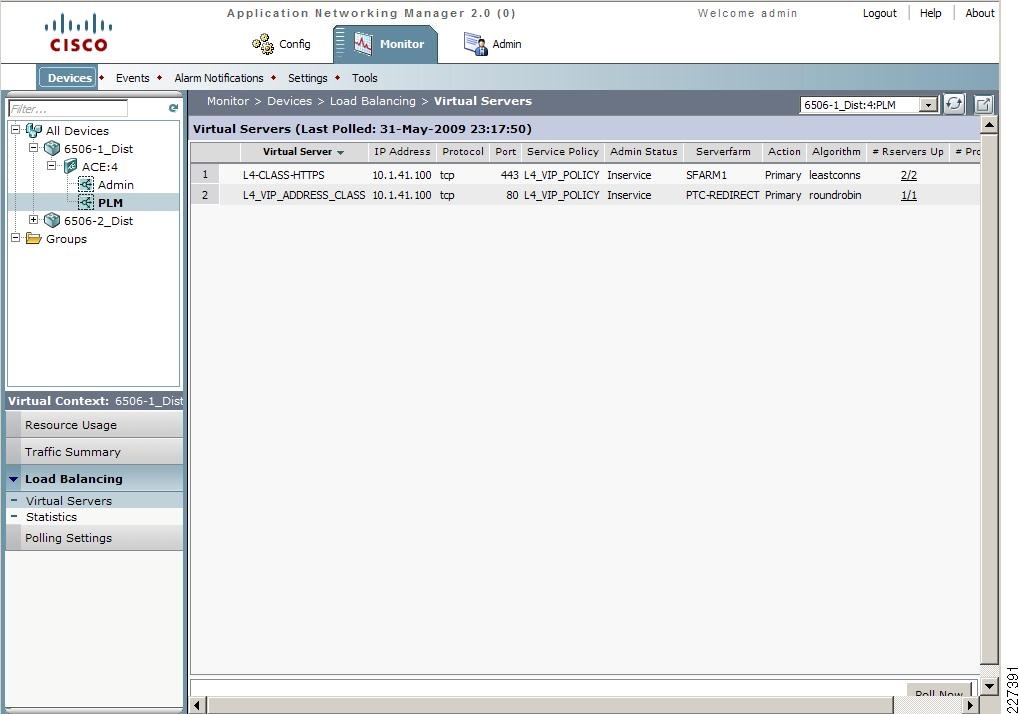Sort by IP Address column
The width and height of the screenshot is (1019, 714).
[x=402, y=151]
